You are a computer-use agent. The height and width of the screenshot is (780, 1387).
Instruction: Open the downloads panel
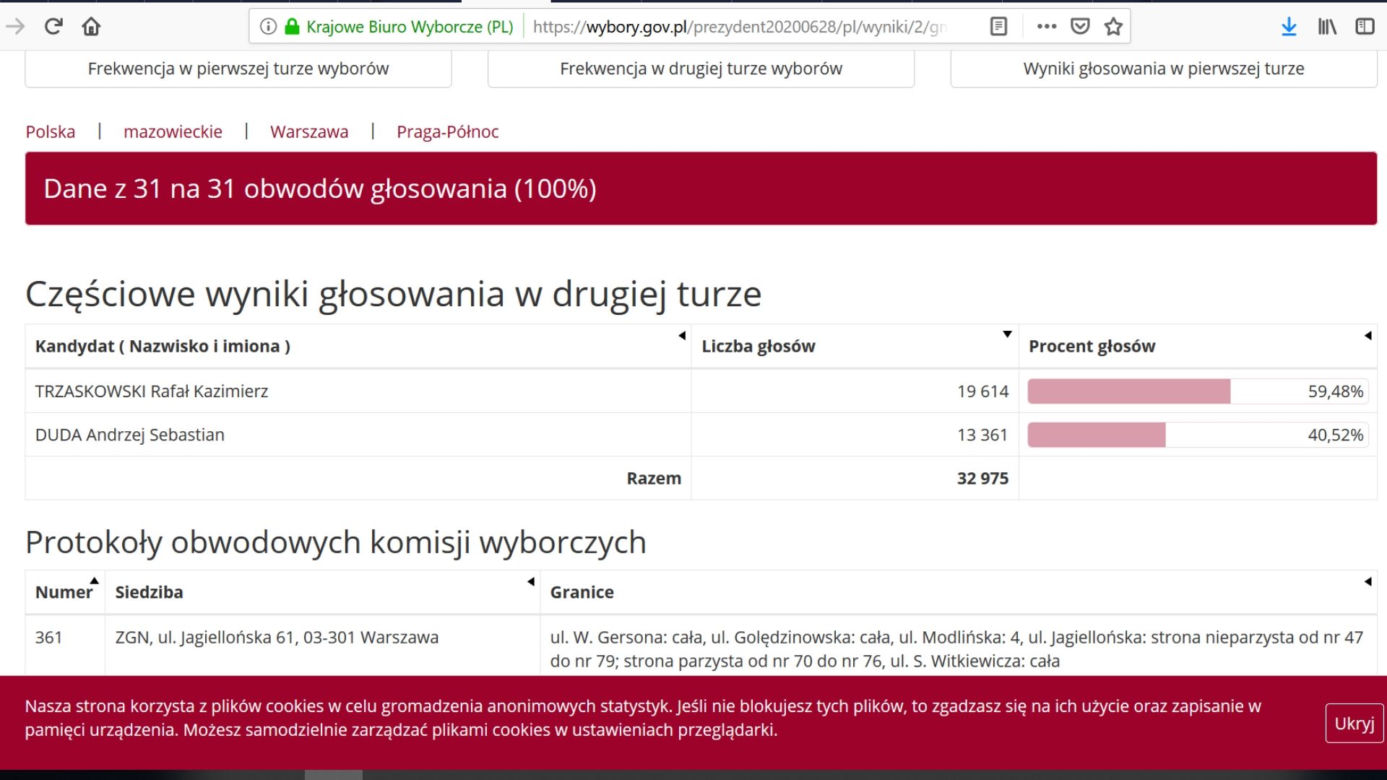[1289, 27]
